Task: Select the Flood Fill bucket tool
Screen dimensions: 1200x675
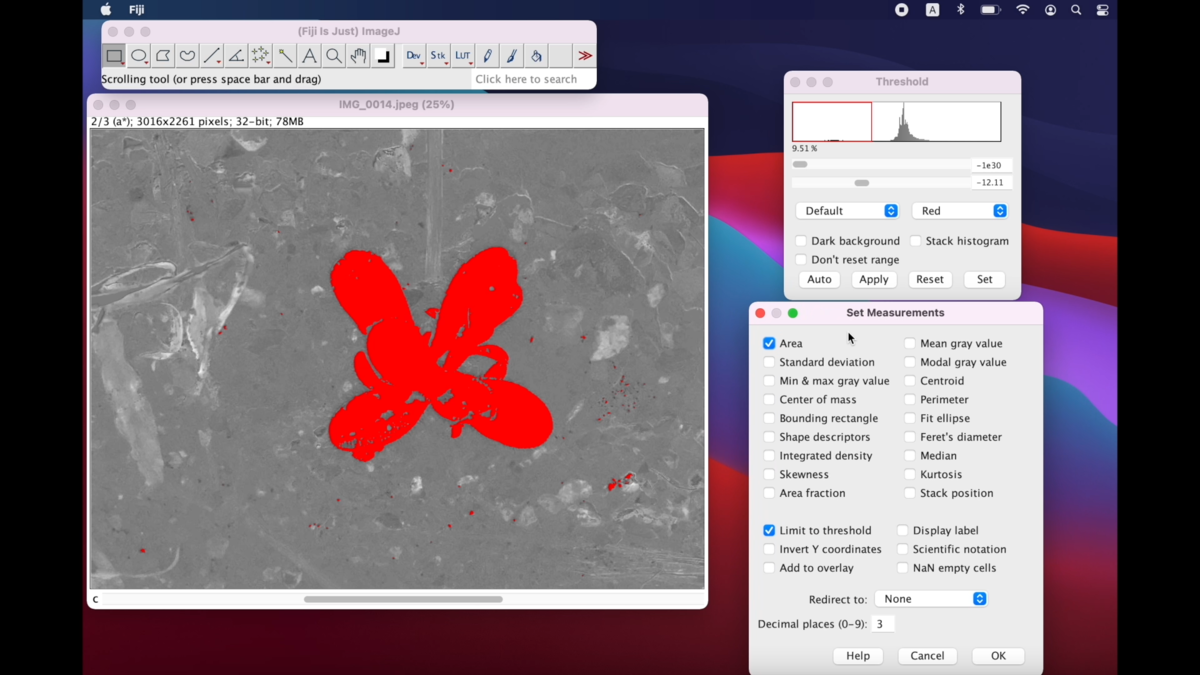Action: [x=537, y=56]
